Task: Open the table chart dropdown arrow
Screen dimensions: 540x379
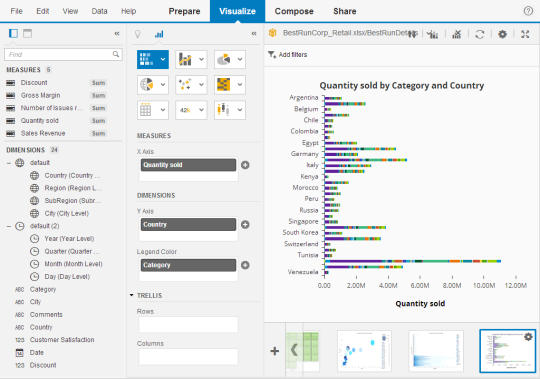Action: (x=163, y=110)
